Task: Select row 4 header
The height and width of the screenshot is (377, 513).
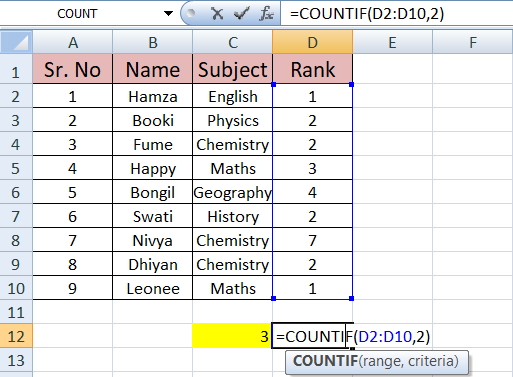Action: pos(16,144)
